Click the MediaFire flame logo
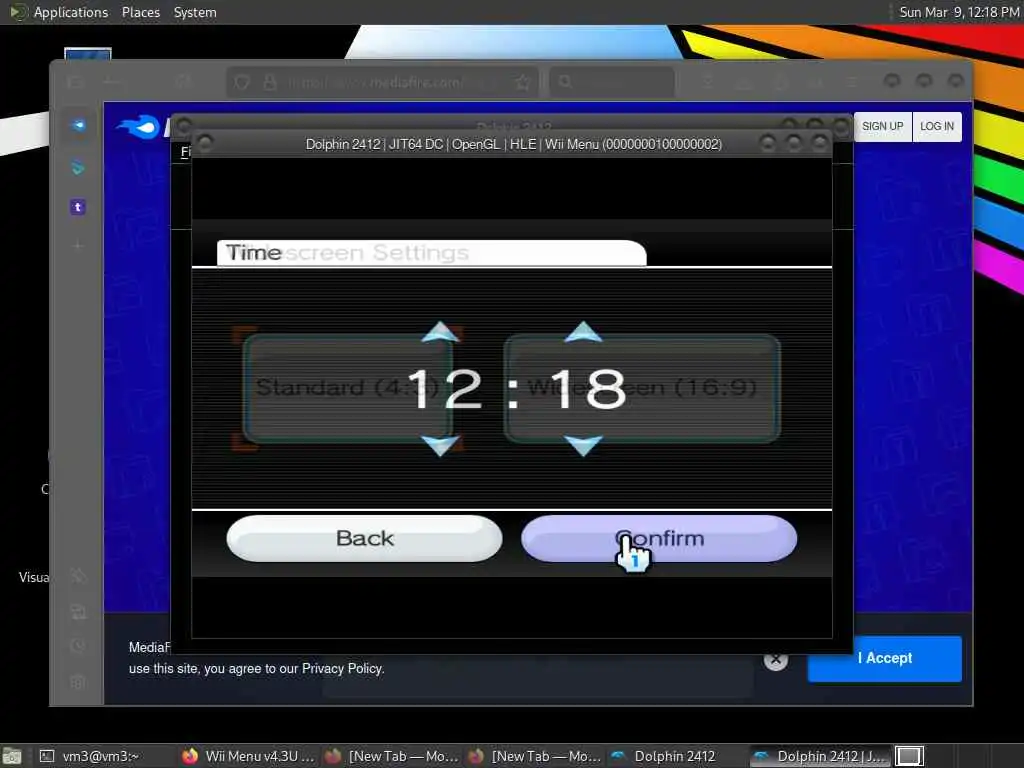The height and width of the screenshot is (768, 1024). [x=138, y=126]
